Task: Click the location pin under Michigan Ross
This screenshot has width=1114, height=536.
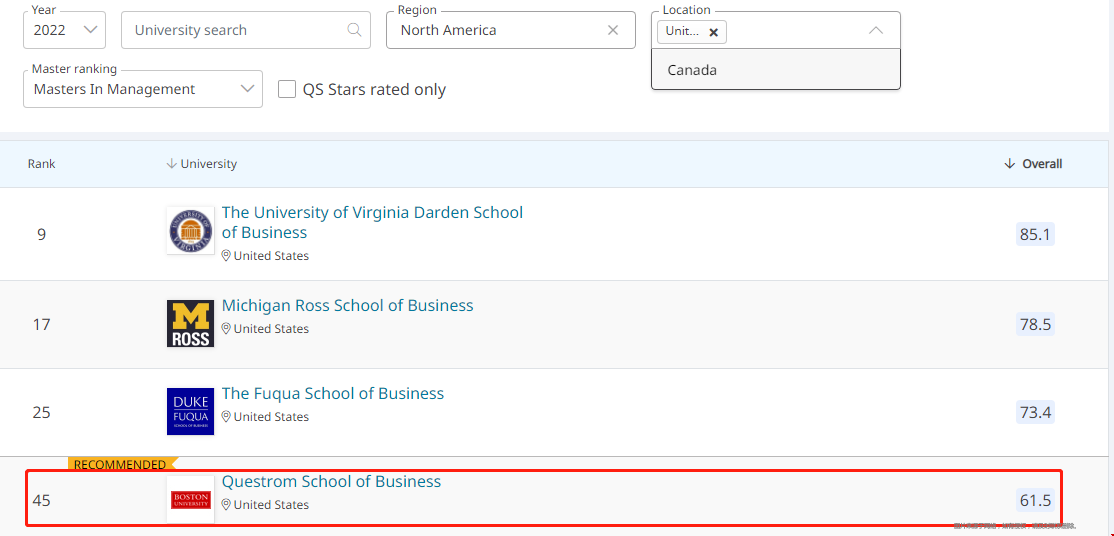Action: coord(227,328)
